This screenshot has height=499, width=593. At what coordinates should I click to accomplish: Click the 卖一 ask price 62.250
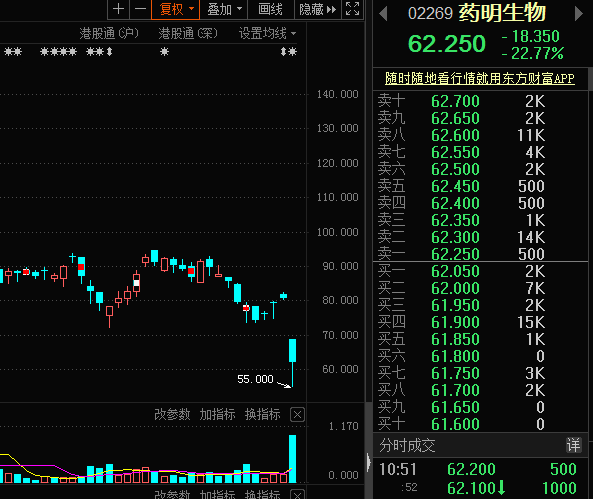coord(455,254)
